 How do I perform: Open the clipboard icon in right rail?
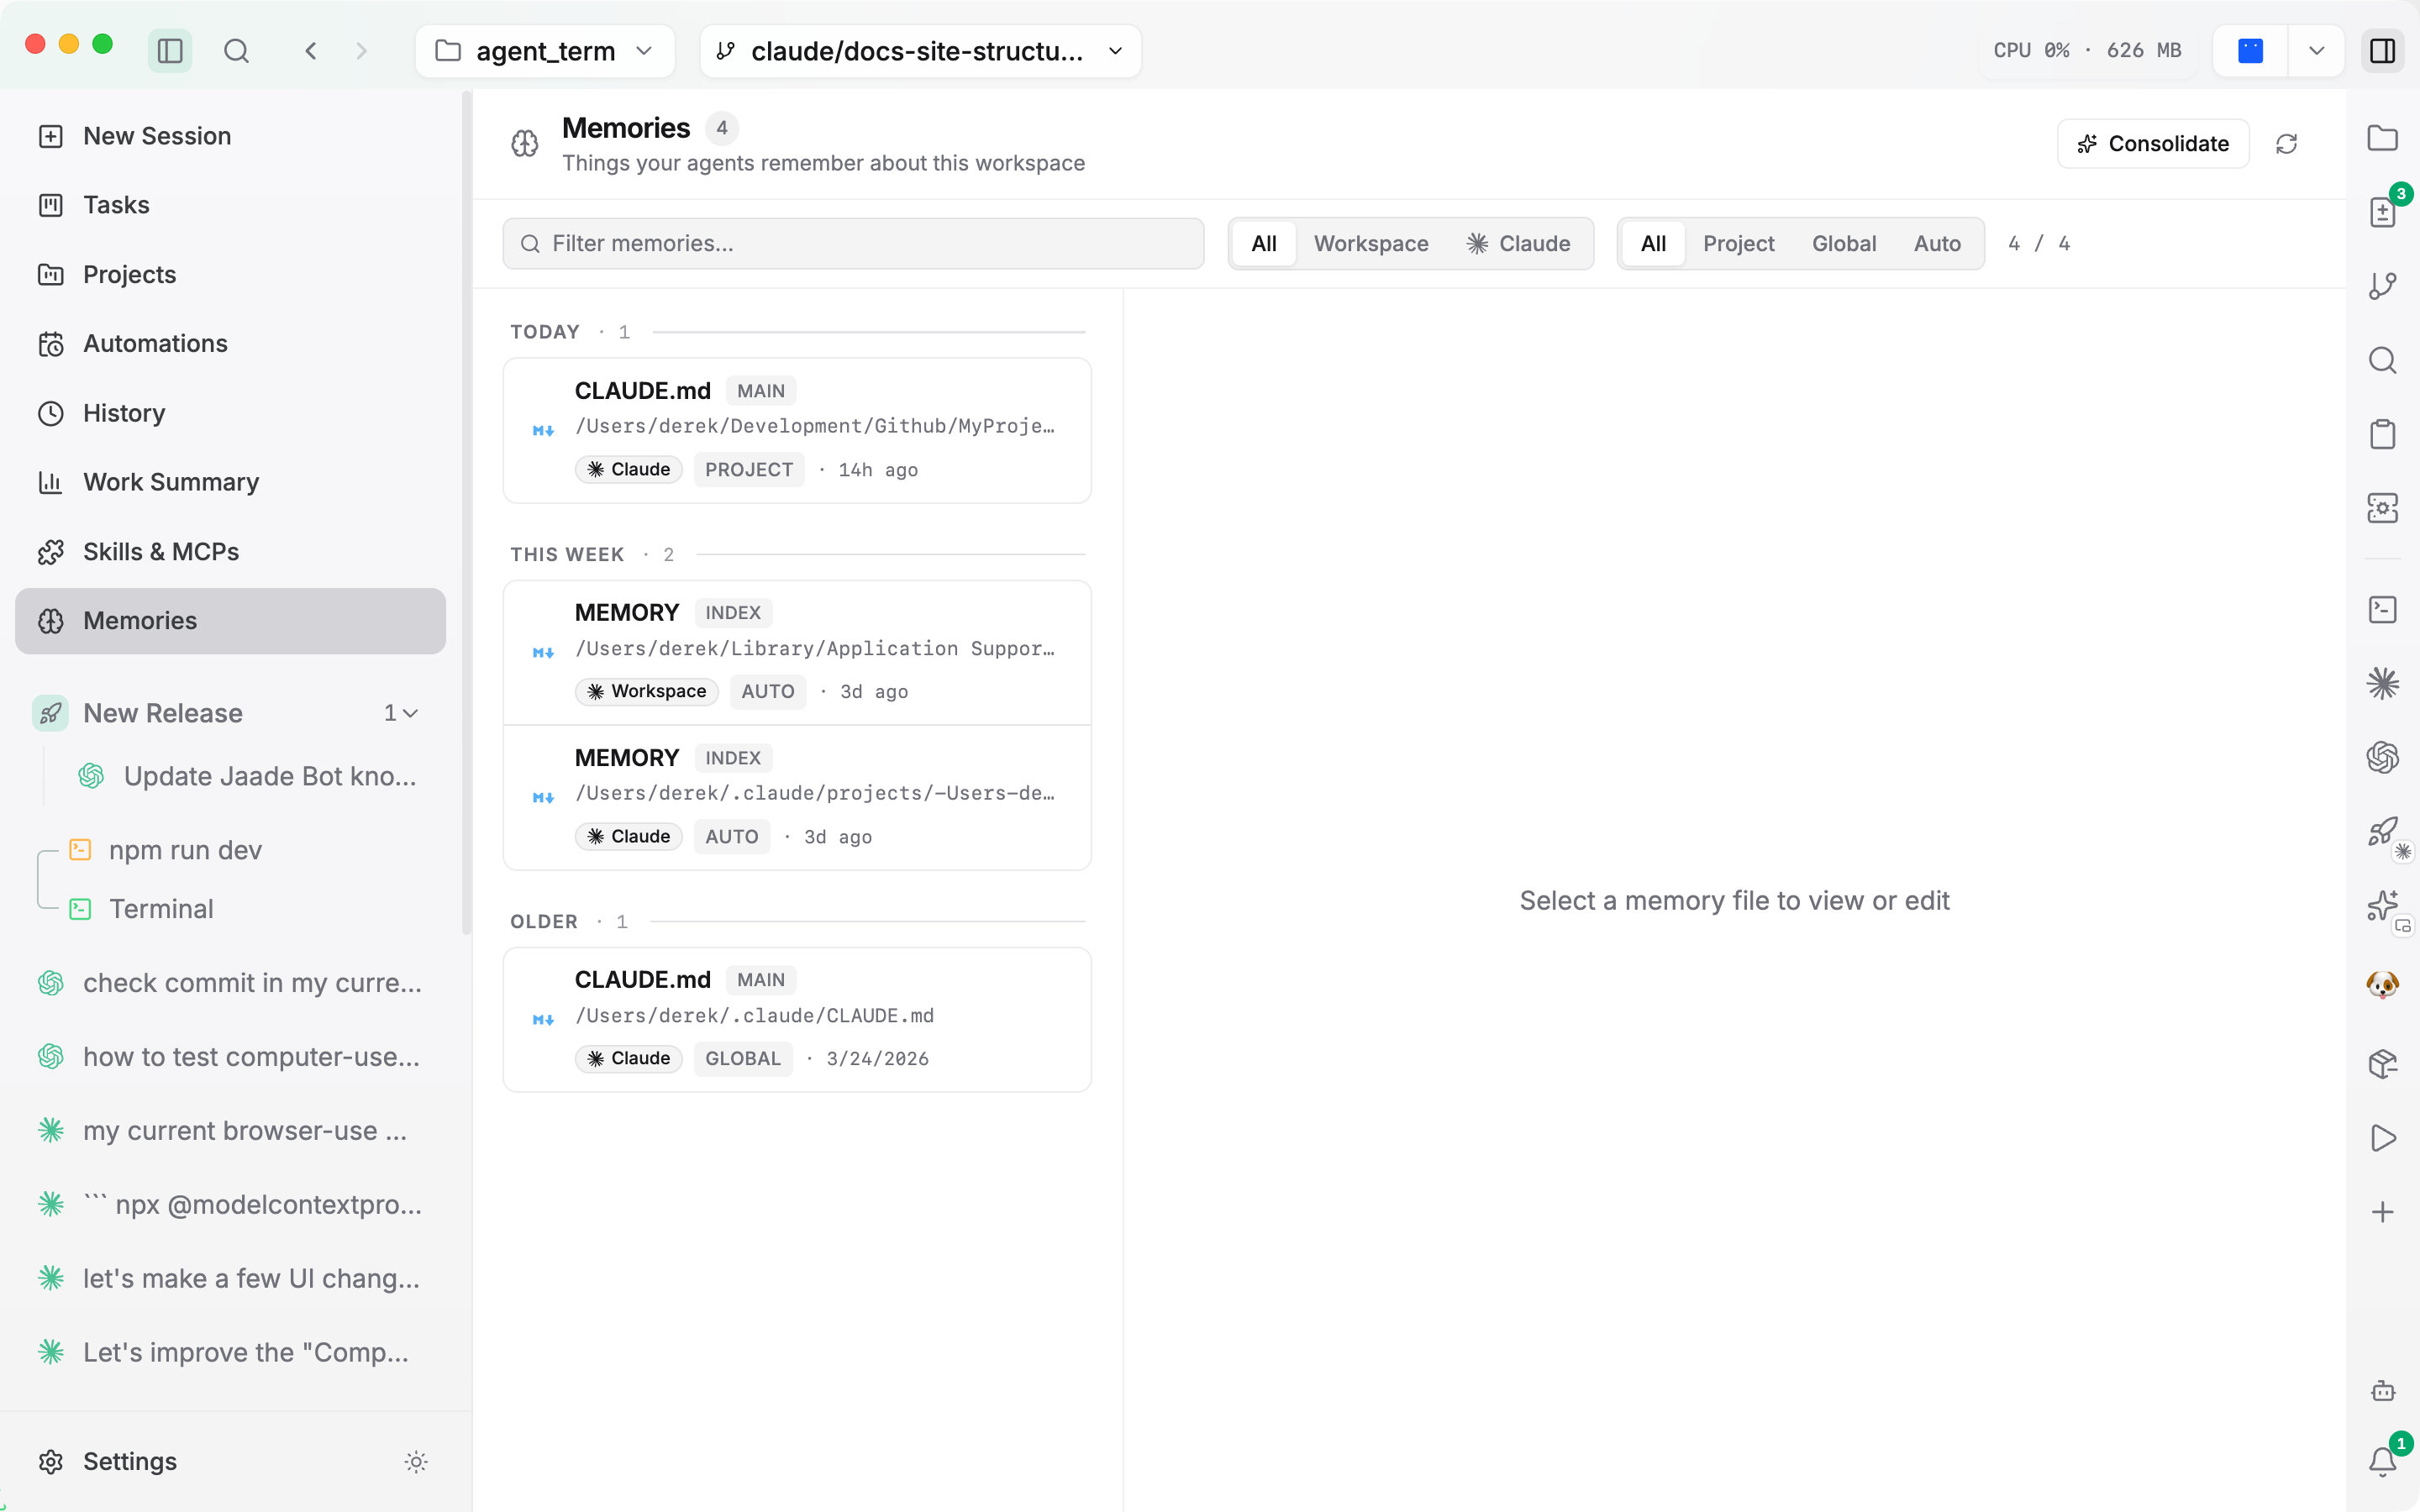pos(2382,434)
